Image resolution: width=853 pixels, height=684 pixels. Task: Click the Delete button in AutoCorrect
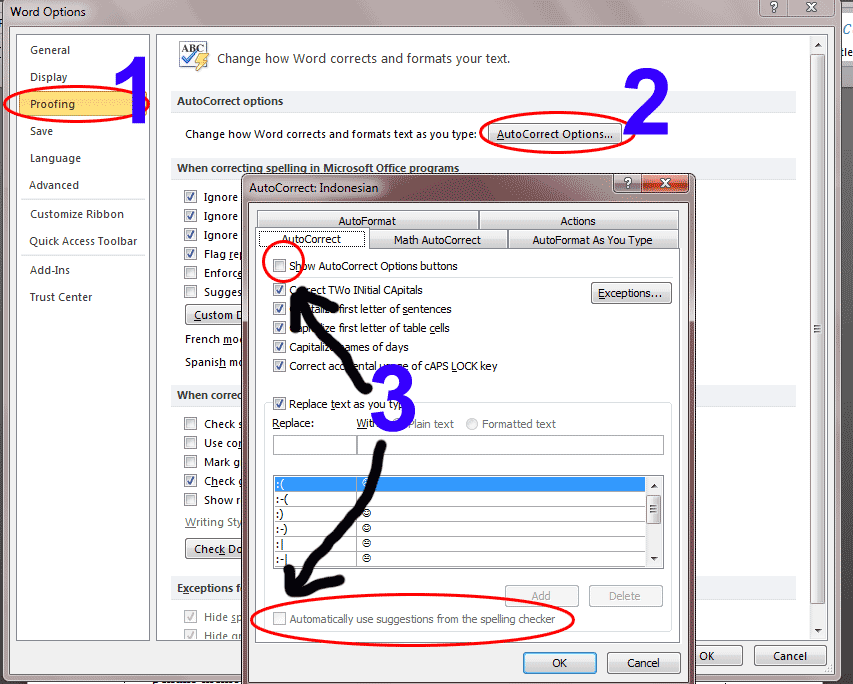[625, 596]
